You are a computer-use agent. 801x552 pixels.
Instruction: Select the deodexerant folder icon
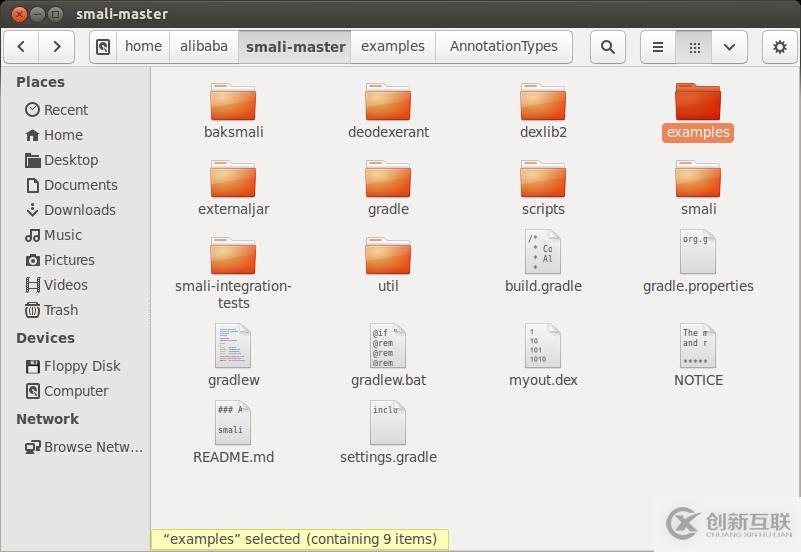(x=388, y=102)
